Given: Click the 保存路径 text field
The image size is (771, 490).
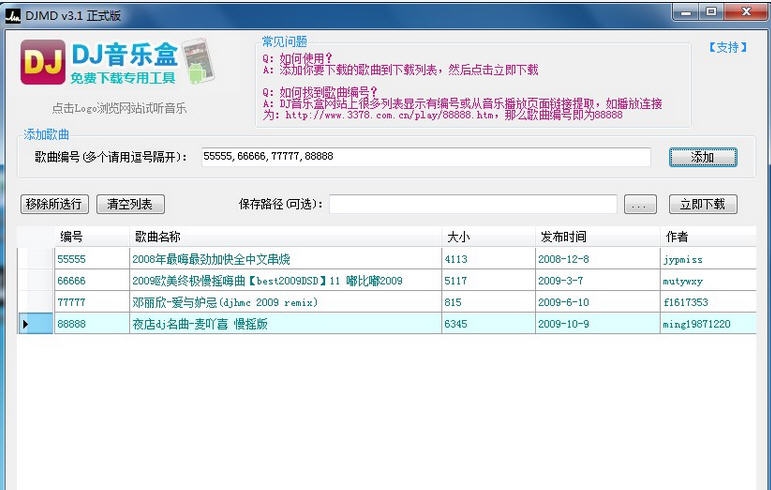Looking at the screenshot, I should coord(472,204).
